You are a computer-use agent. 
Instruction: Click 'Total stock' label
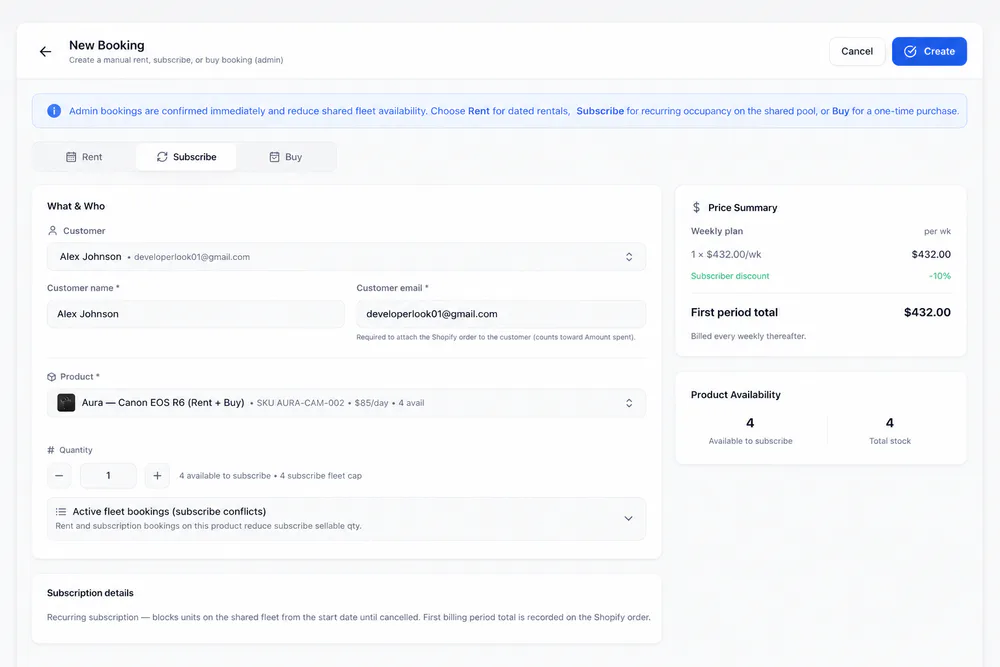tap(890, 441)
